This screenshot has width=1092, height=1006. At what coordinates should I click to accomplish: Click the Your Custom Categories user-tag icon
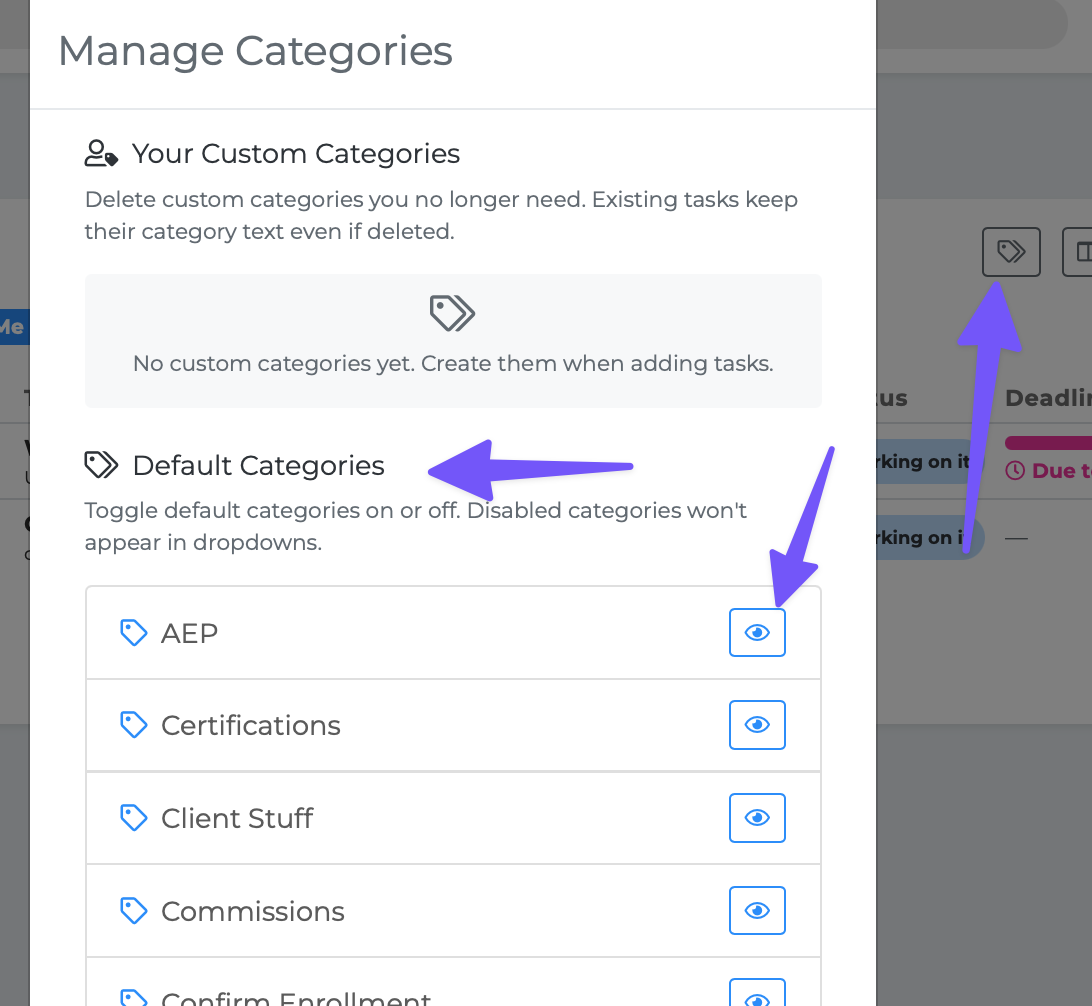click(101, 154)
